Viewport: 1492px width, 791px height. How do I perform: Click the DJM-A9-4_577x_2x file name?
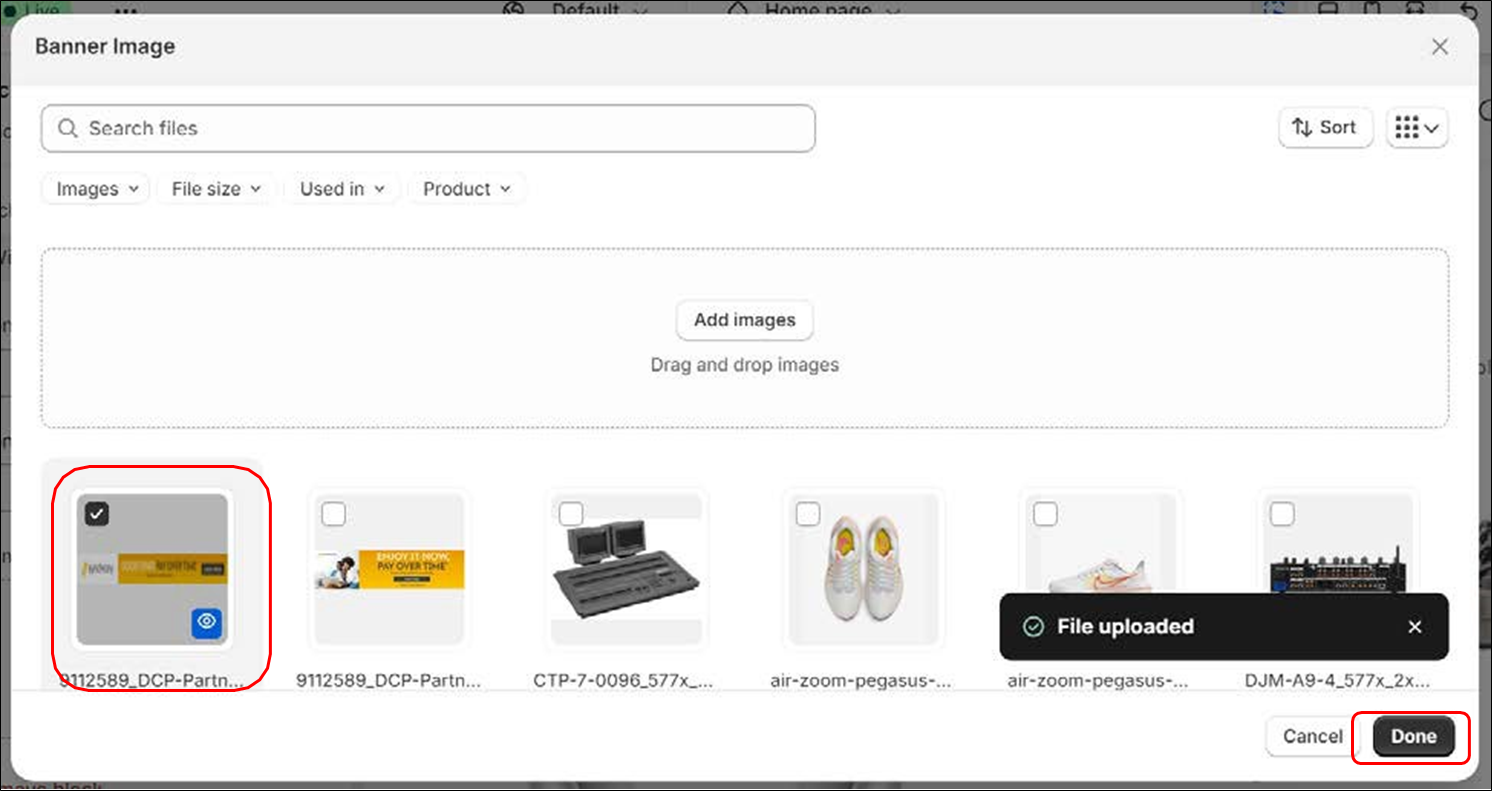[1337, 680]
